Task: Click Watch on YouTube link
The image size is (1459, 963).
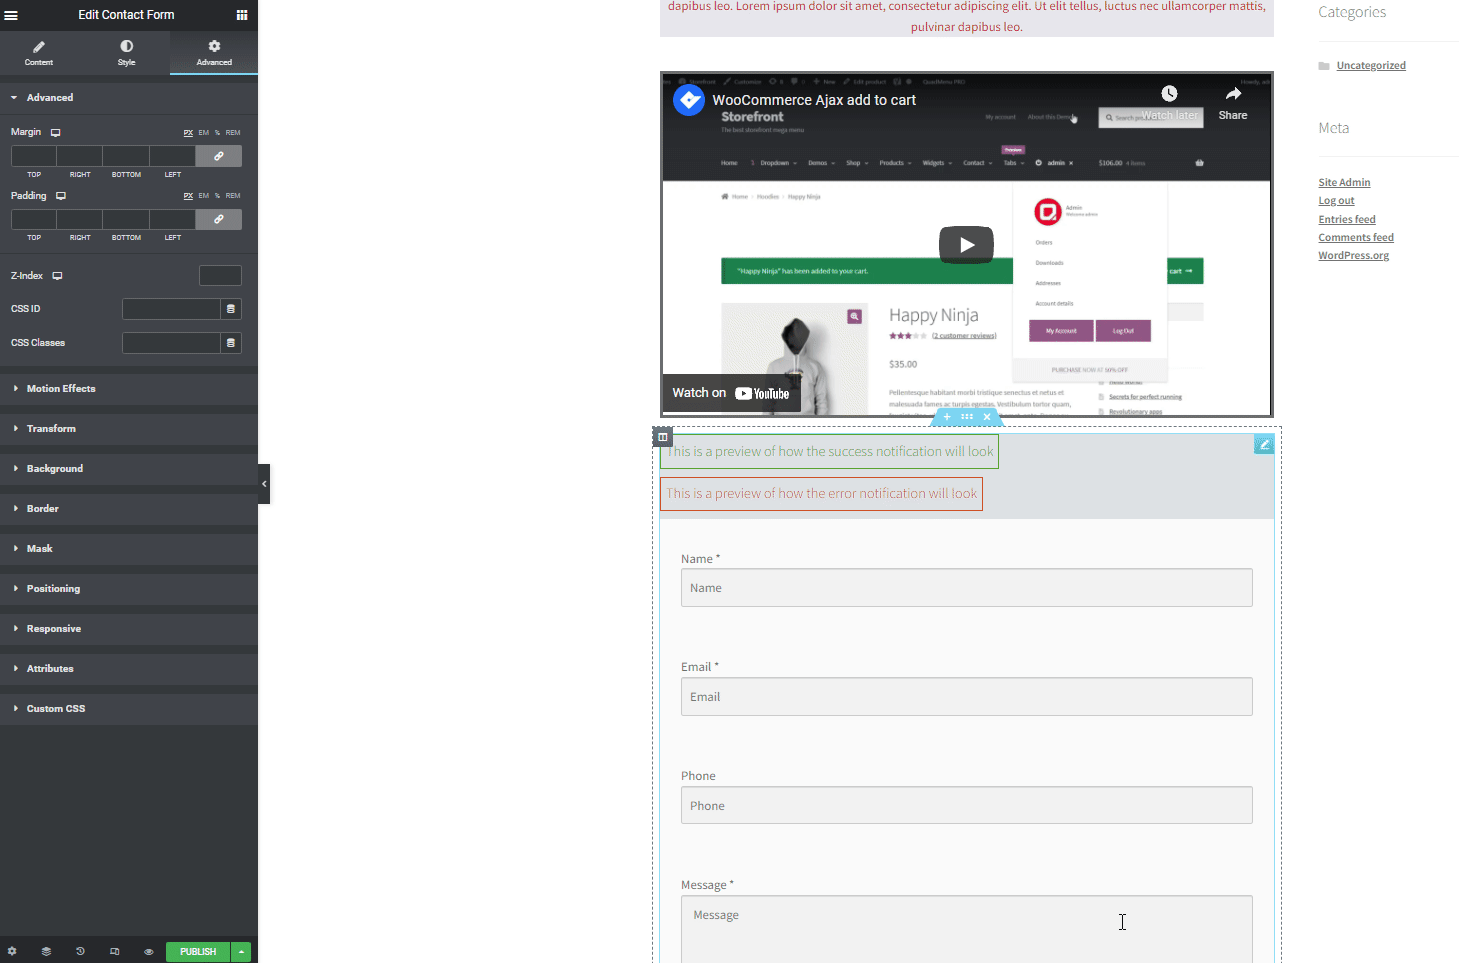Action: (731, 393)
